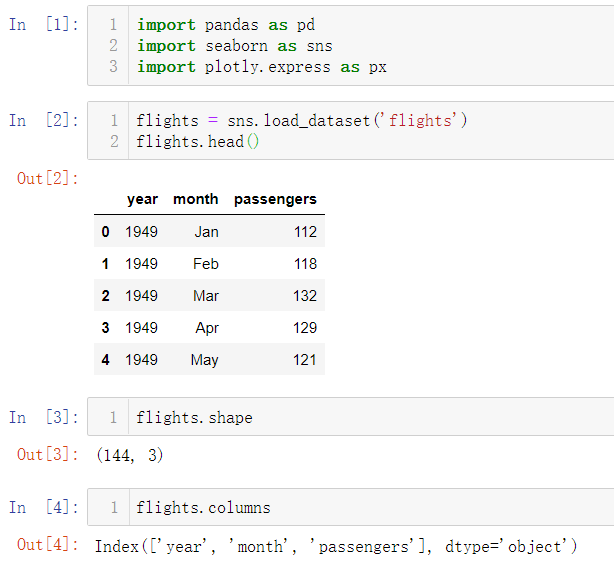Click passengers value 112

click(x=305, y=231)
